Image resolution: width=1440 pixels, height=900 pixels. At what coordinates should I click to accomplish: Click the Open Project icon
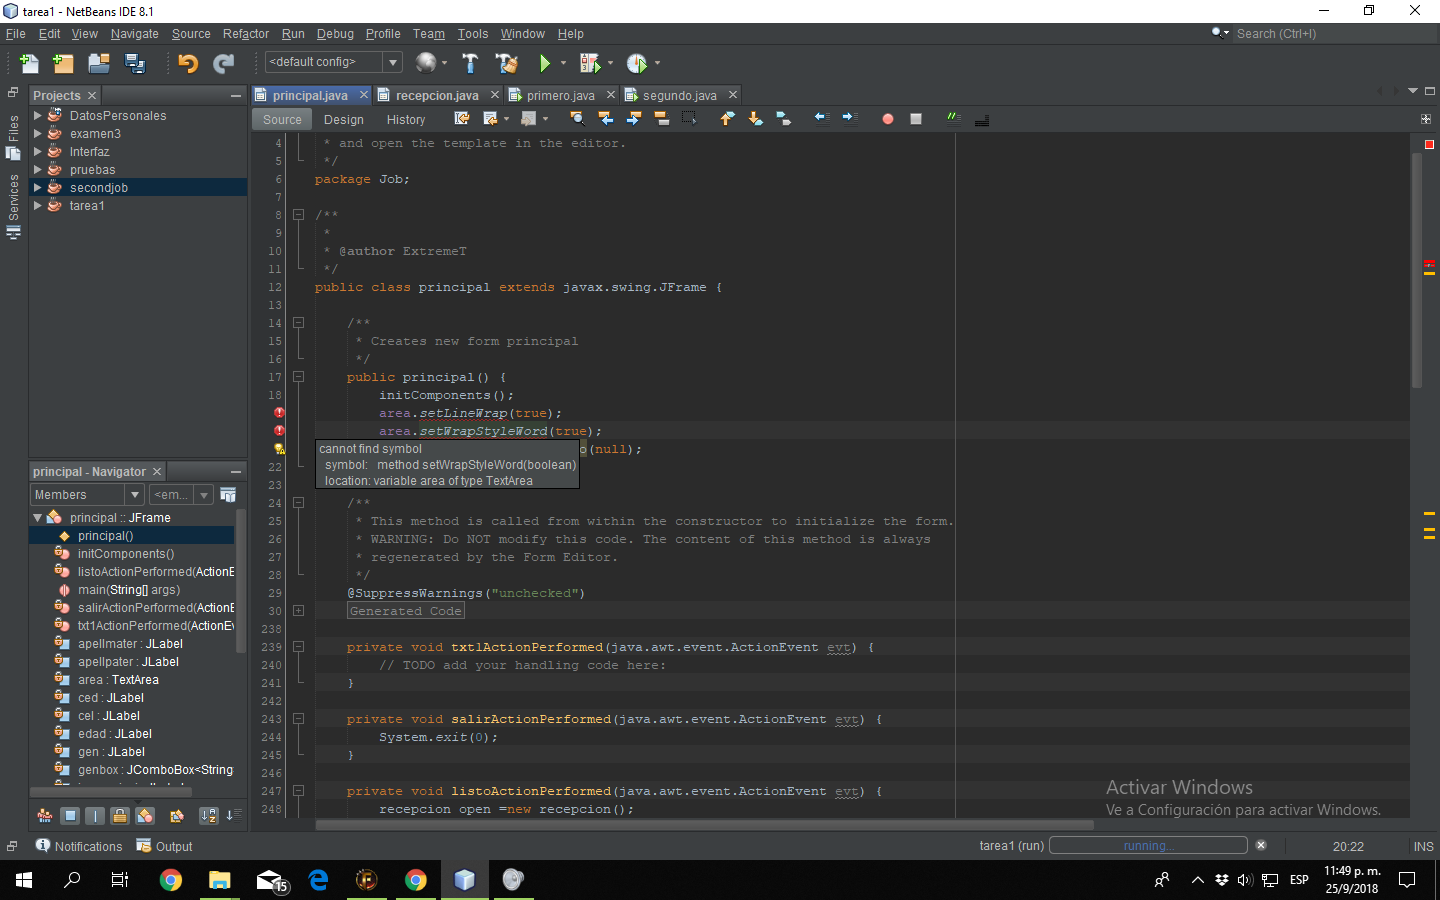pyautogui.click(x=98, y=63)
